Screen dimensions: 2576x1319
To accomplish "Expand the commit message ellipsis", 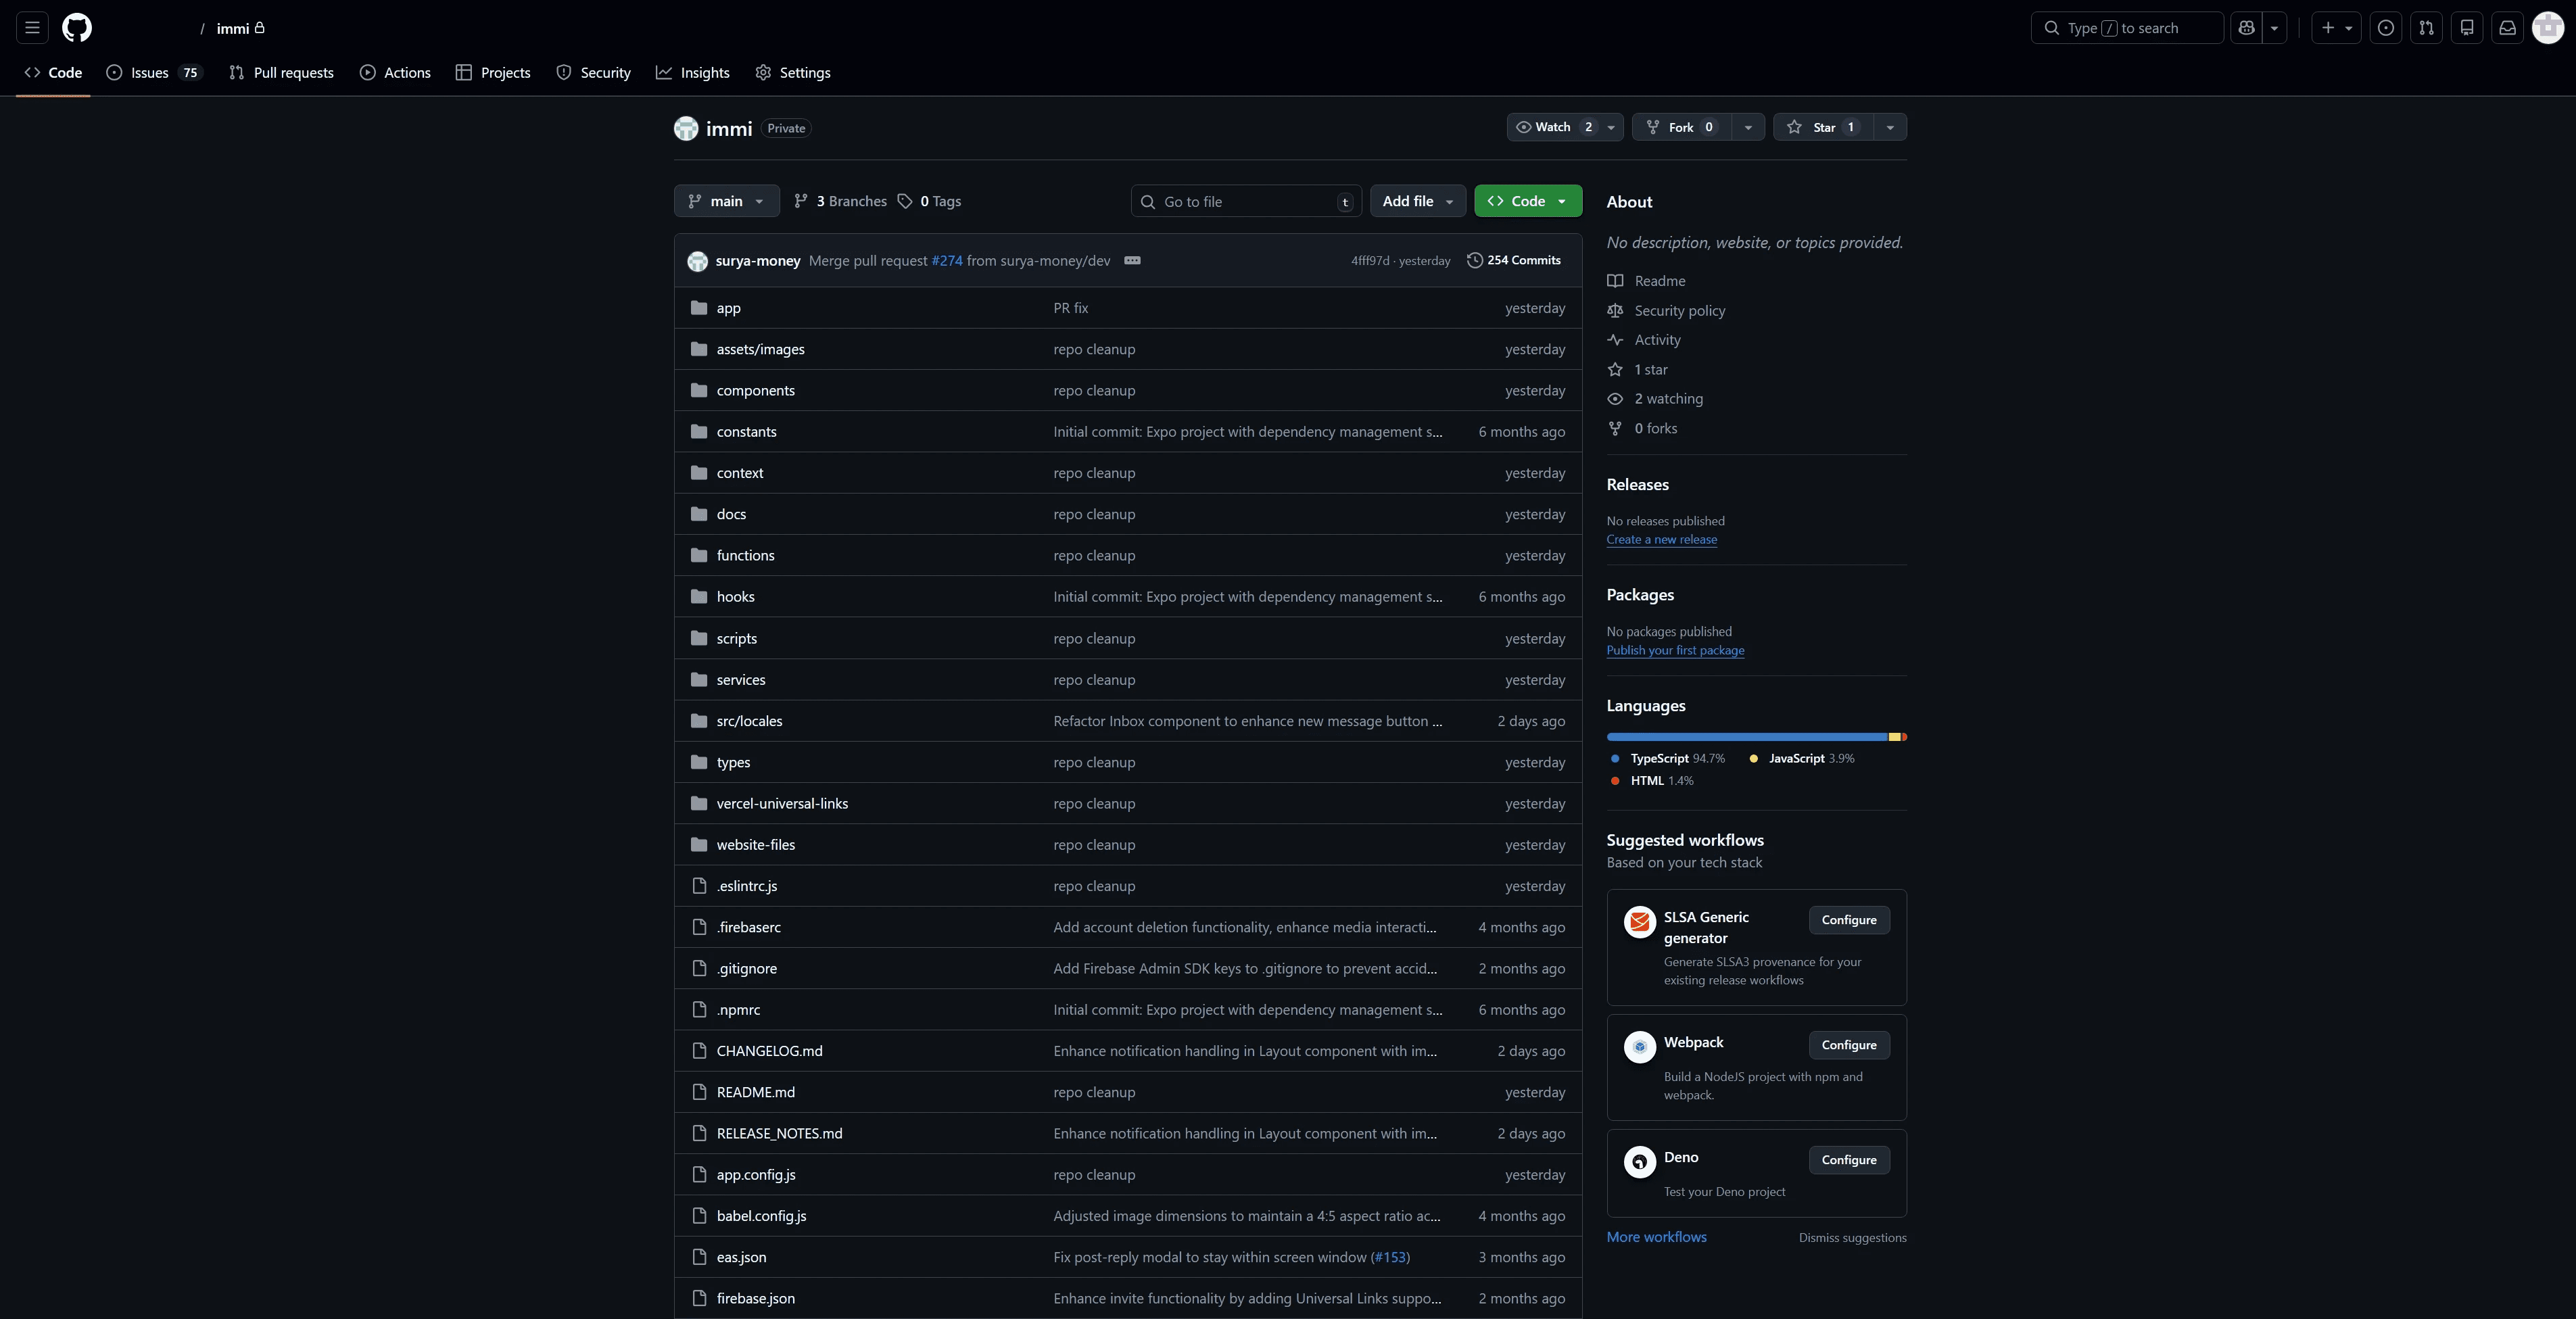I will pyautogui.click(x=1132, y=260).
